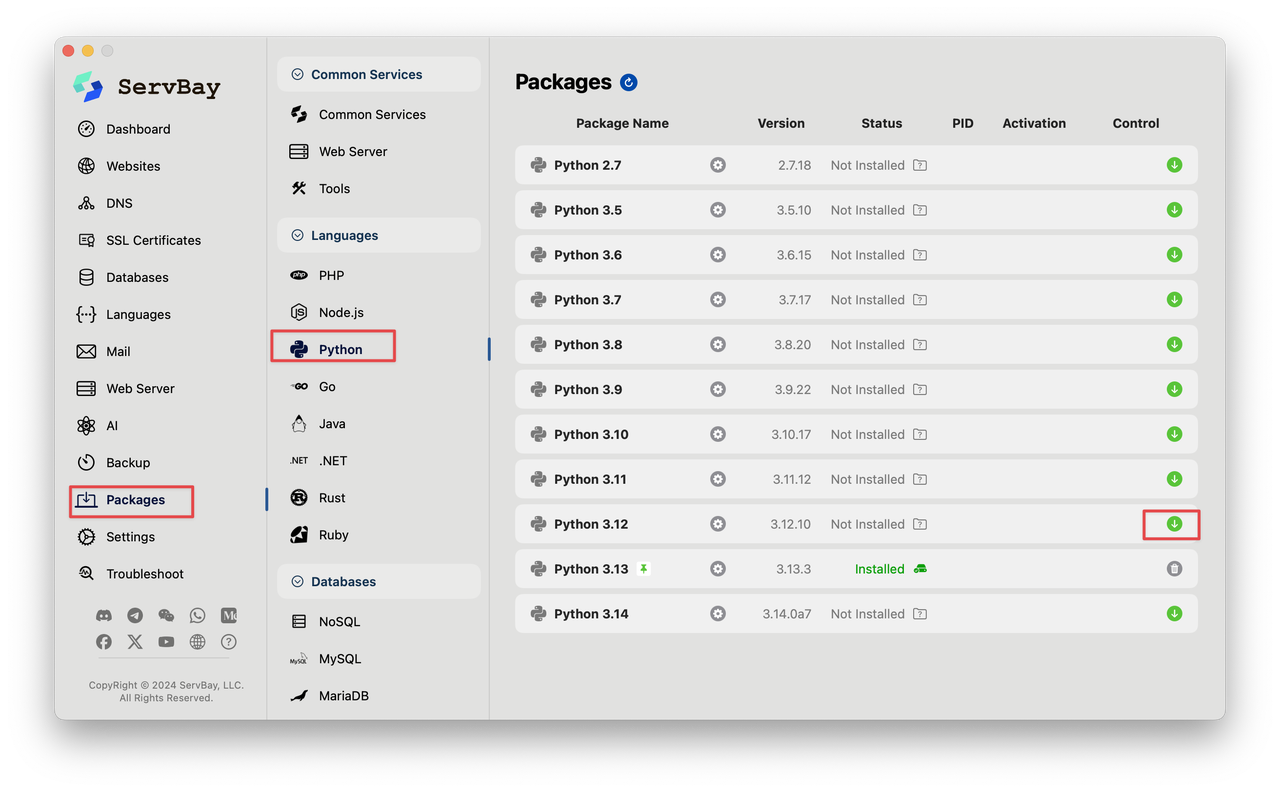Click gear icon for Python 3.14
Screen dimensions: 1280x792
coord(718,614)
